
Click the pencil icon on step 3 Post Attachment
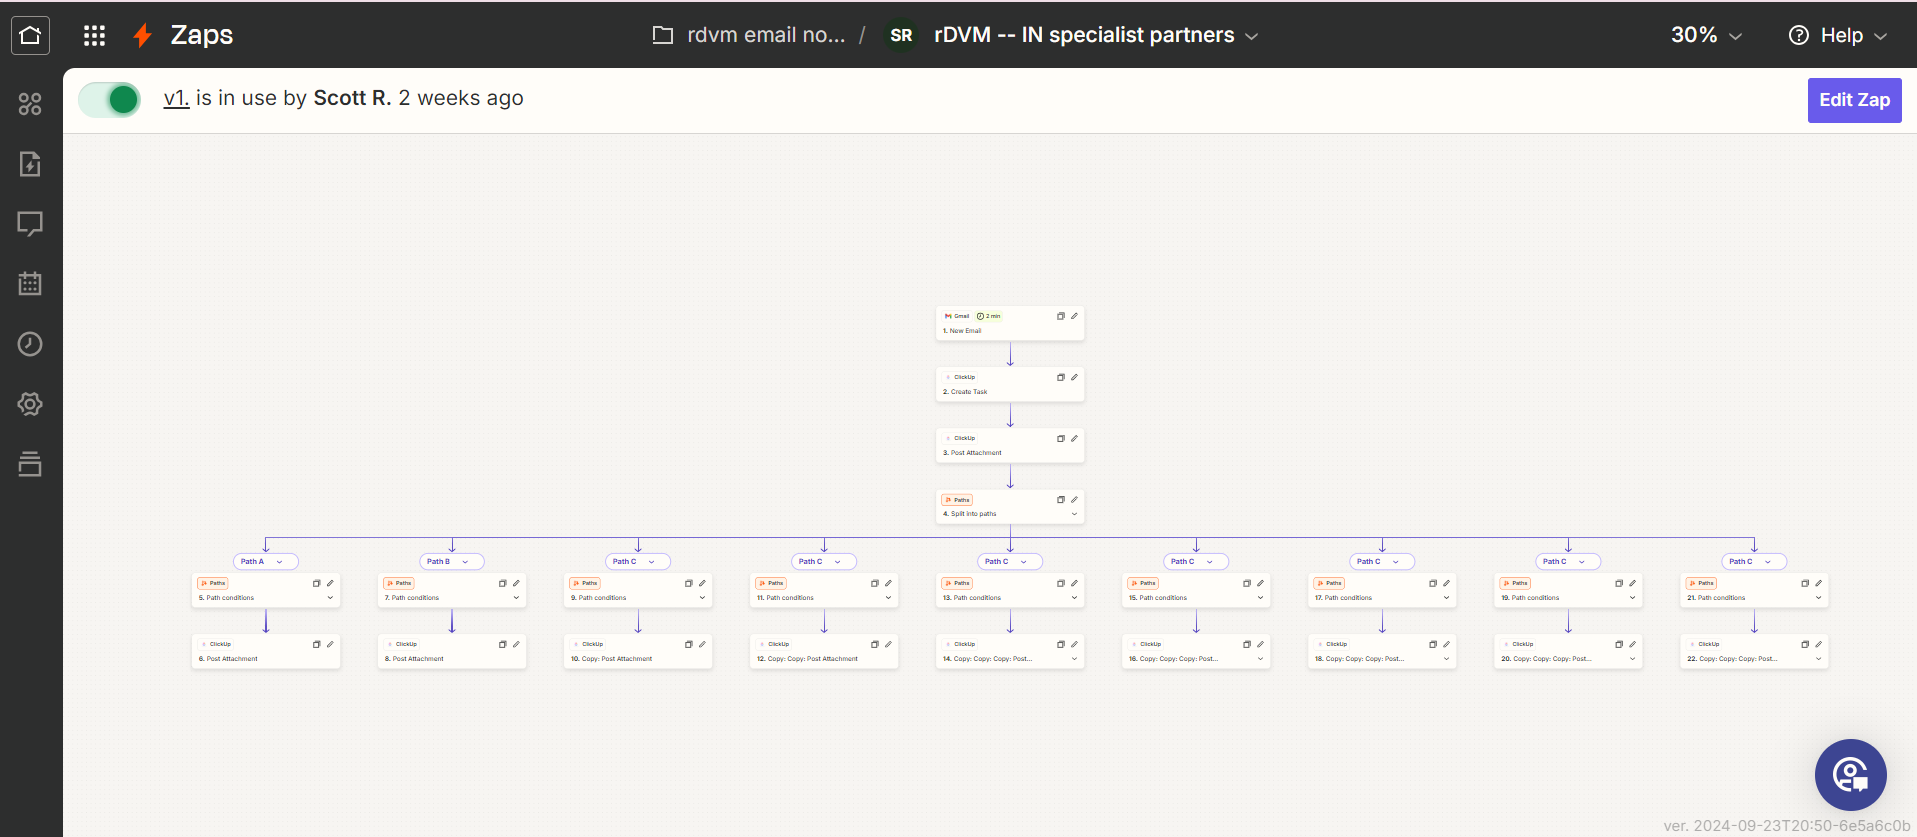pos(1075,438)
